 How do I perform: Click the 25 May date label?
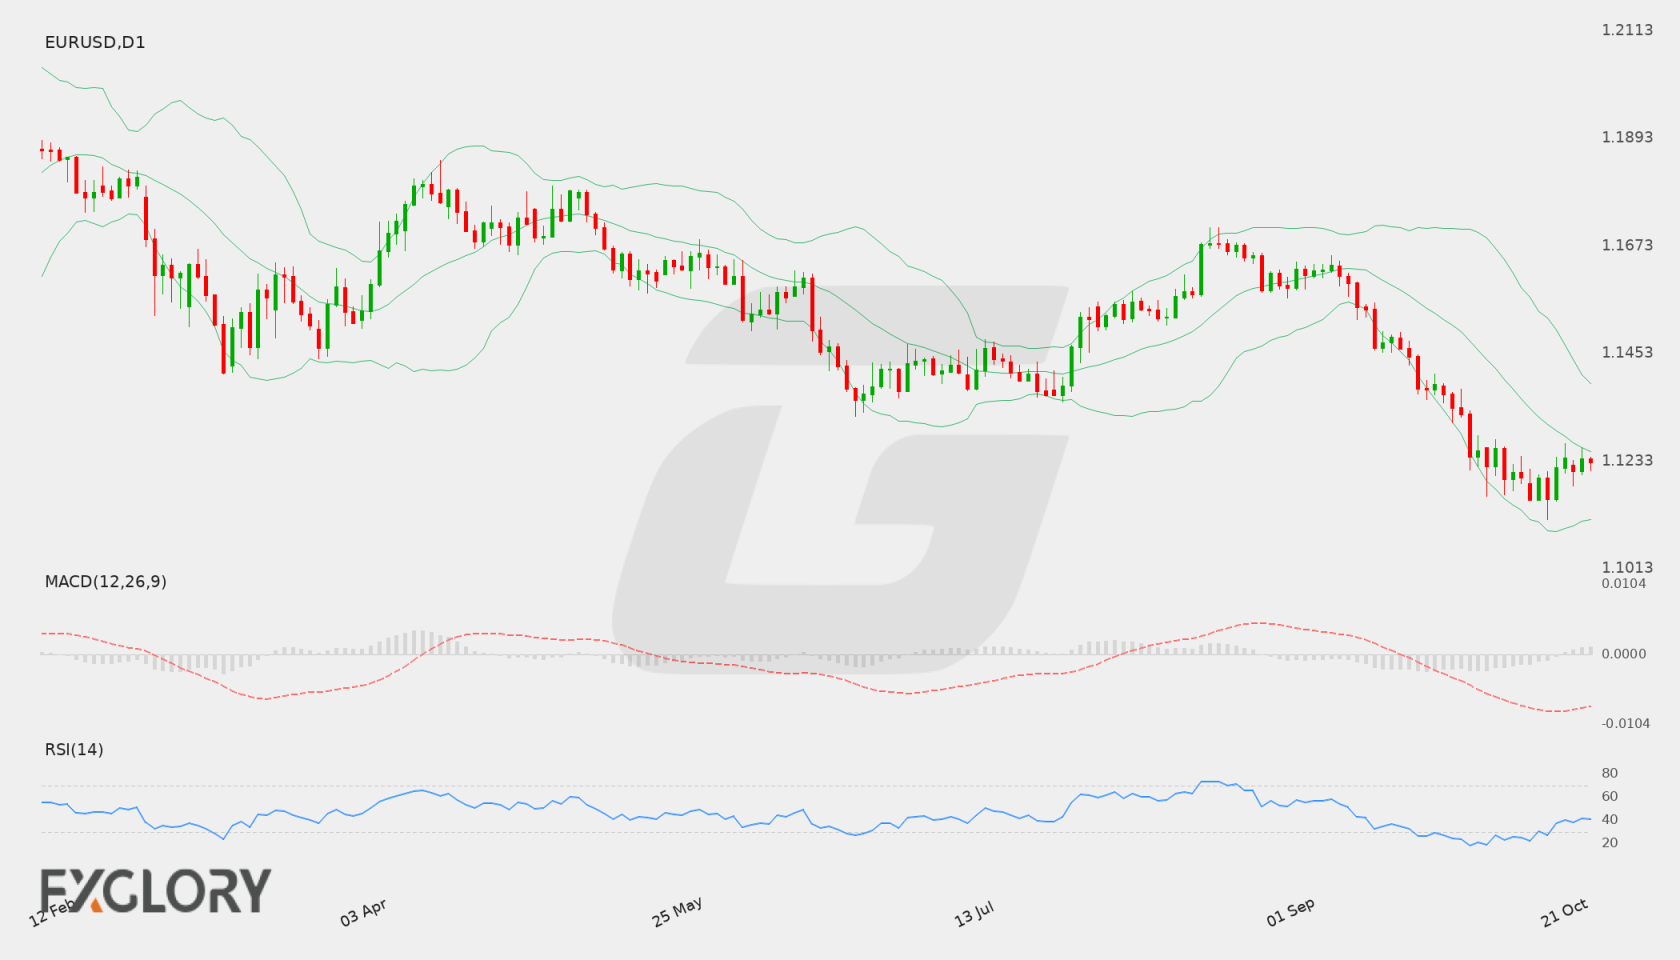pyautogui.click(x=677, y=911)
